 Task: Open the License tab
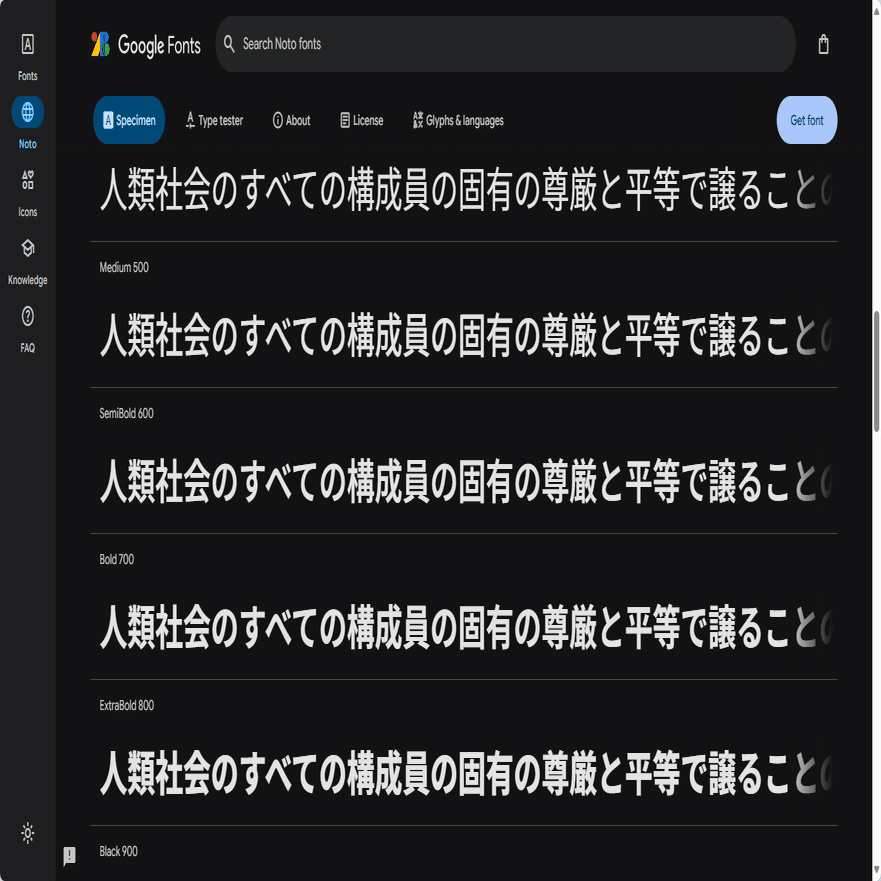[x=362, y=120]
